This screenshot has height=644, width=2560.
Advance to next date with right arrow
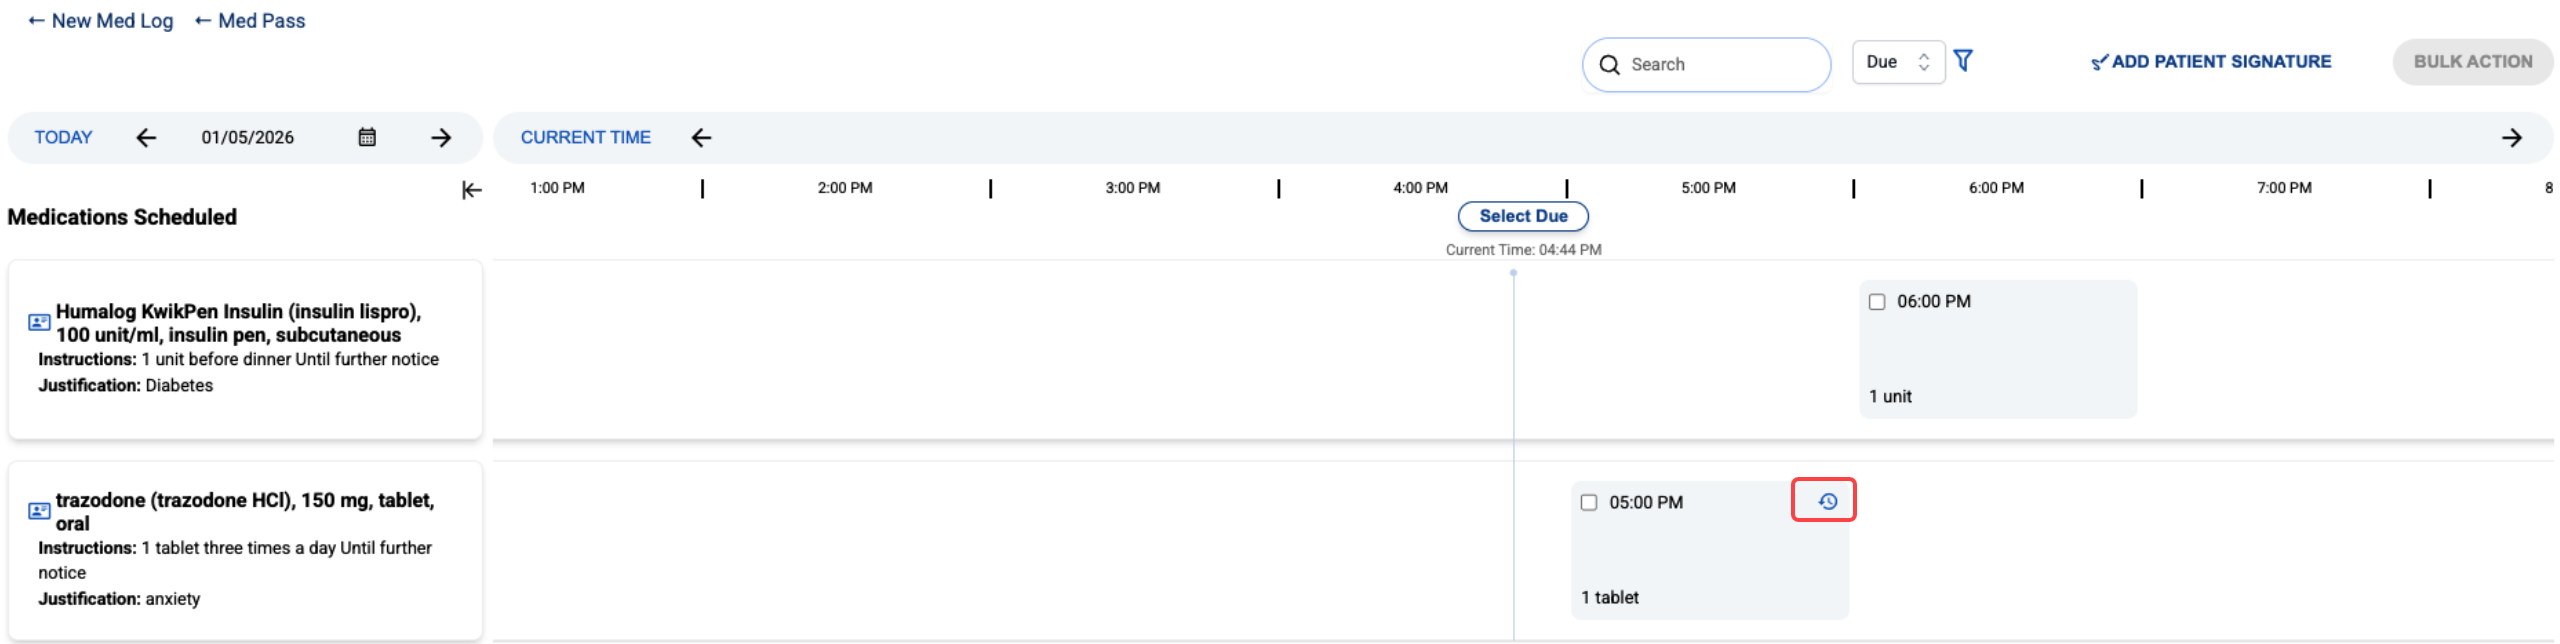coord(441,137)
